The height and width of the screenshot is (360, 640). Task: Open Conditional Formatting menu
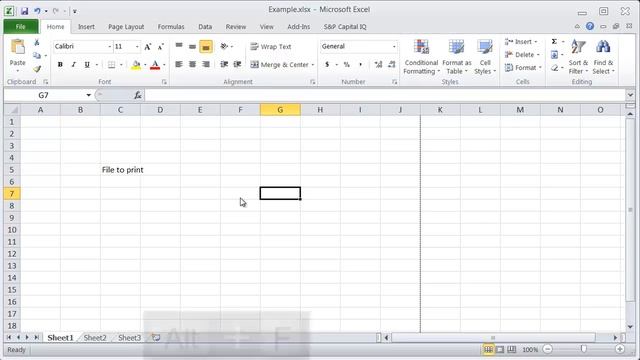[x=421, y=57]
